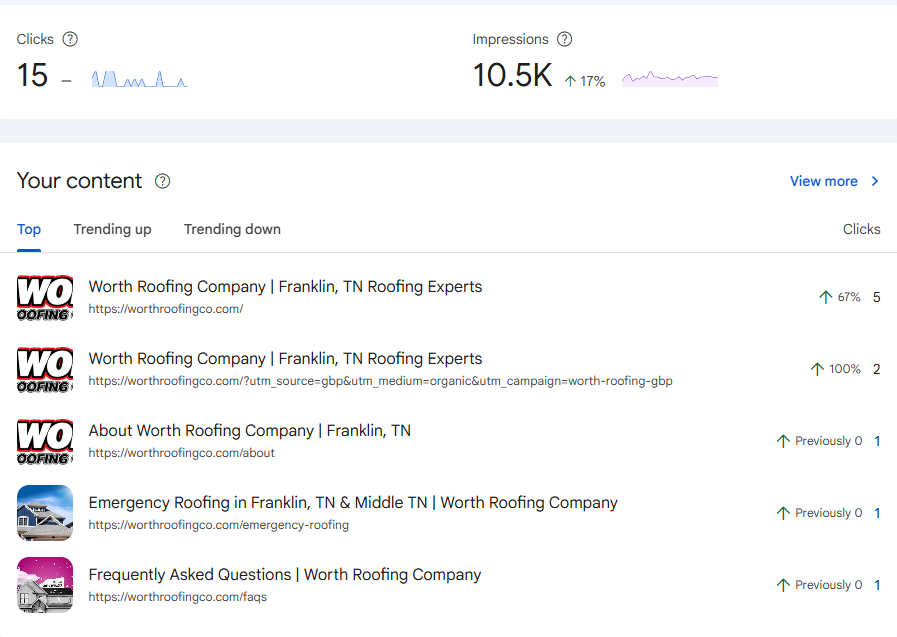Click the worthroofingco.com/about URL
This screenshot has width=897, height=637.
(181, 453)
